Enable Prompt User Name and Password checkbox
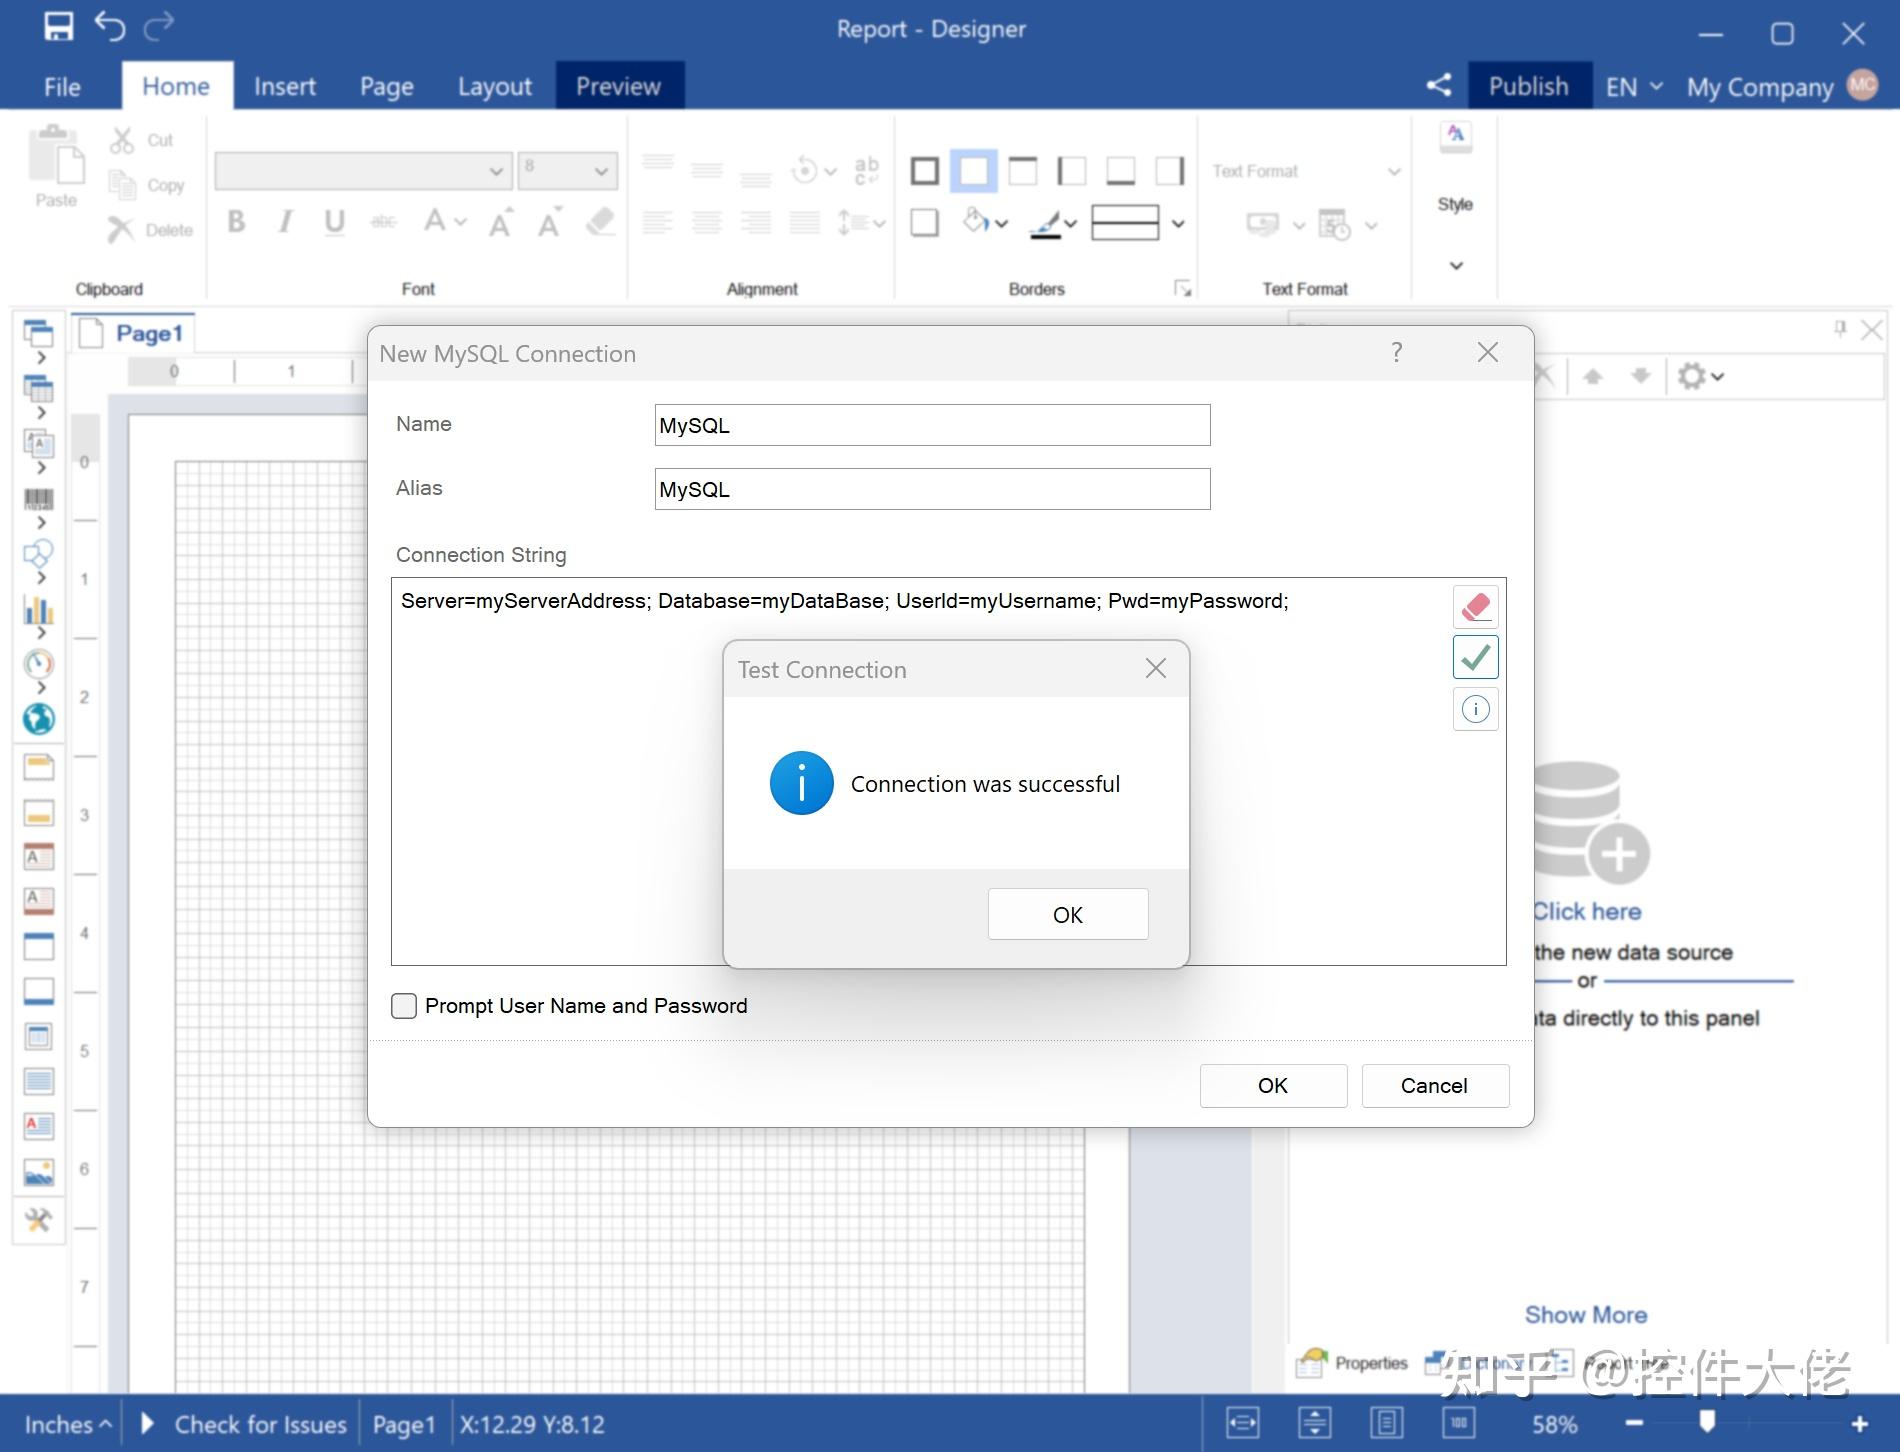 tap(404, 1006)
